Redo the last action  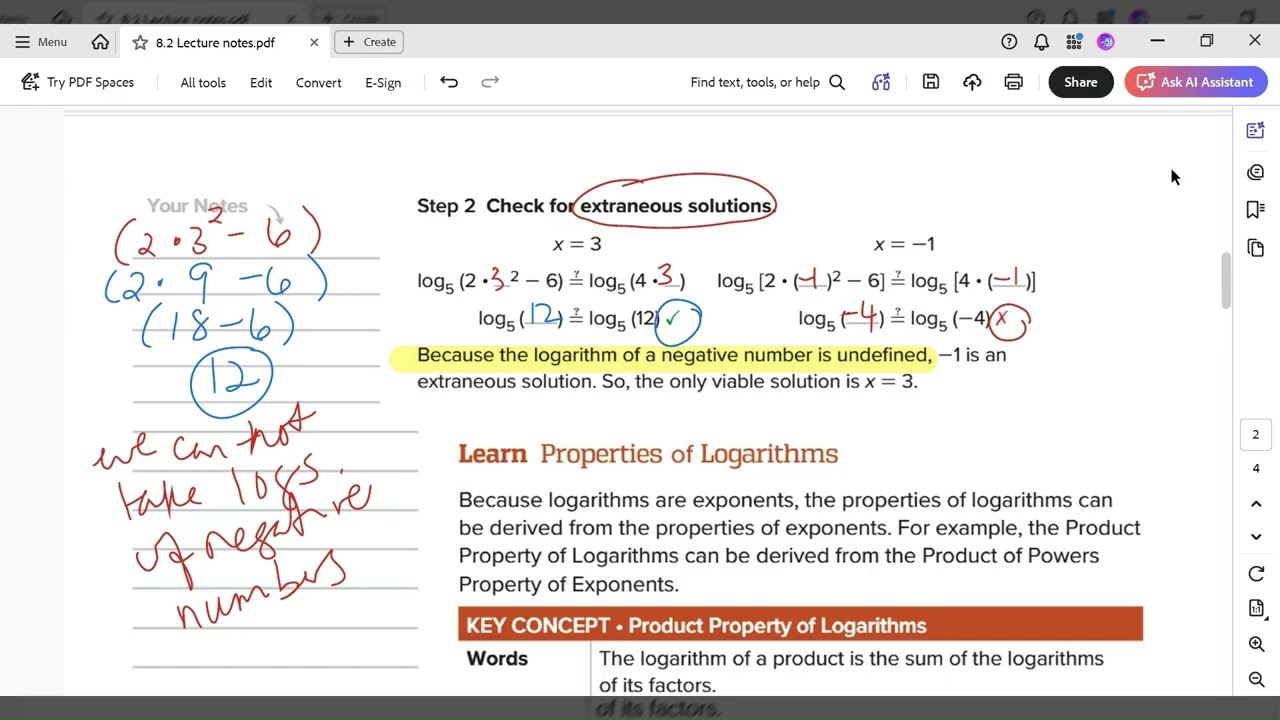(x=490, y=82)
